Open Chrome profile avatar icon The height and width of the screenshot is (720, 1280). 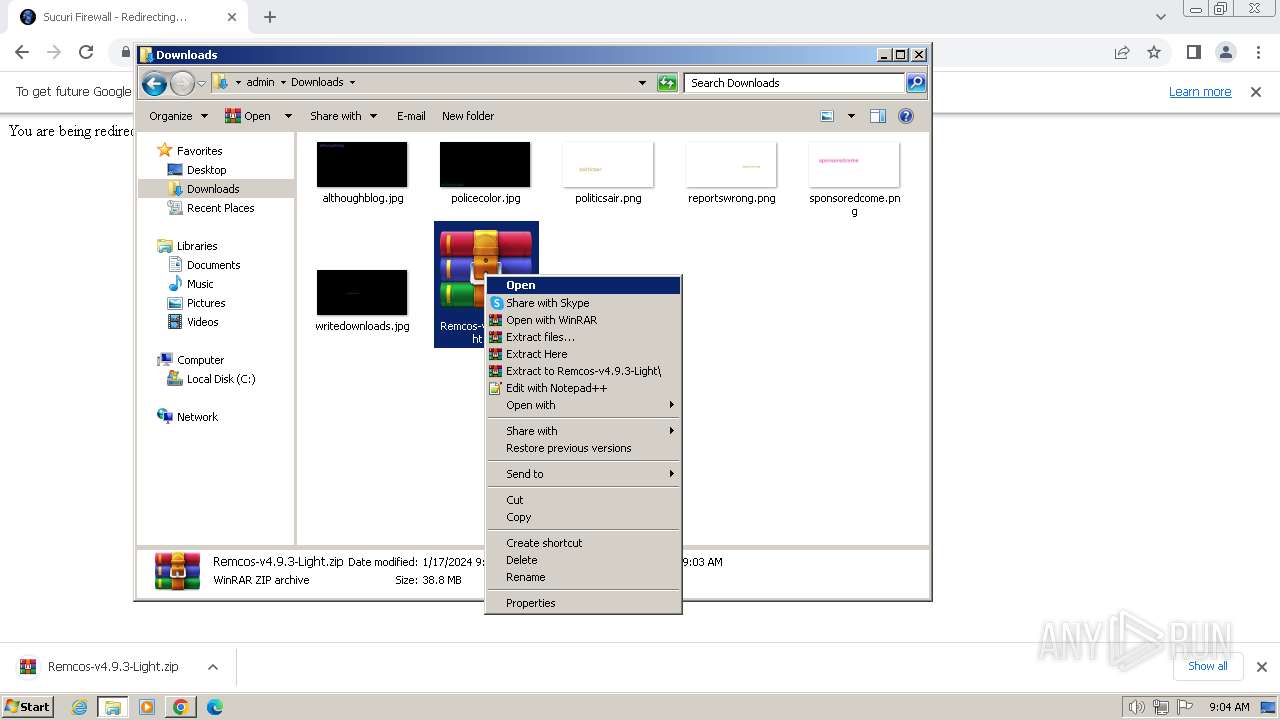(x=1226, y=52)
